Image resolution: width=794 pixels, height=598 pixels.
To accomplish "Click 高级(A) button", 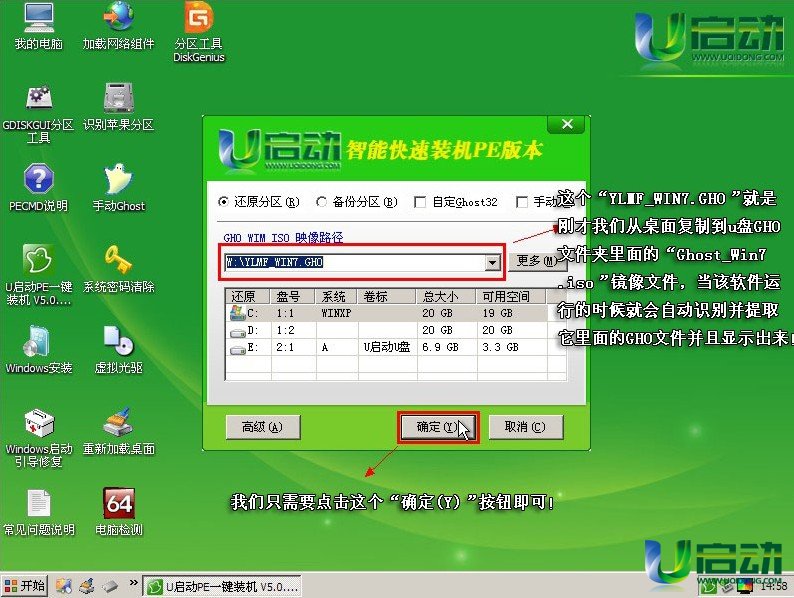I will [x=263, y=427].
